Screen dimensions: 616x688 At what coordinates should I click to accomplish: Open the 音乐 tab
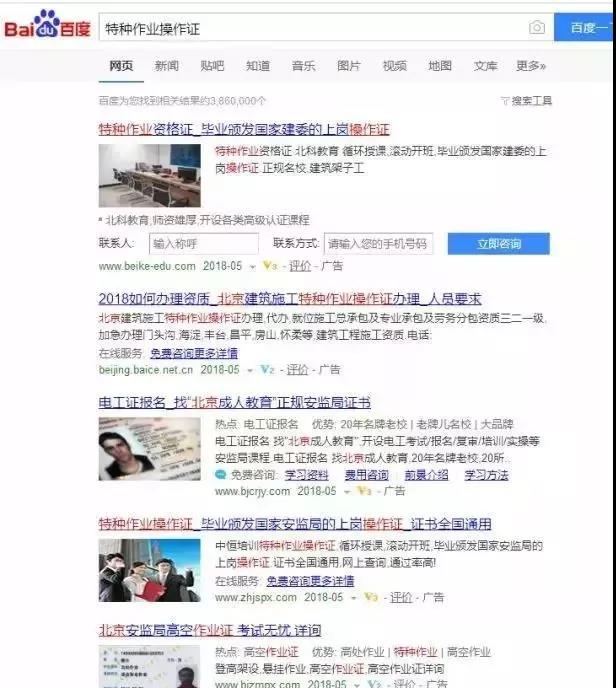[x=303, y=66]
